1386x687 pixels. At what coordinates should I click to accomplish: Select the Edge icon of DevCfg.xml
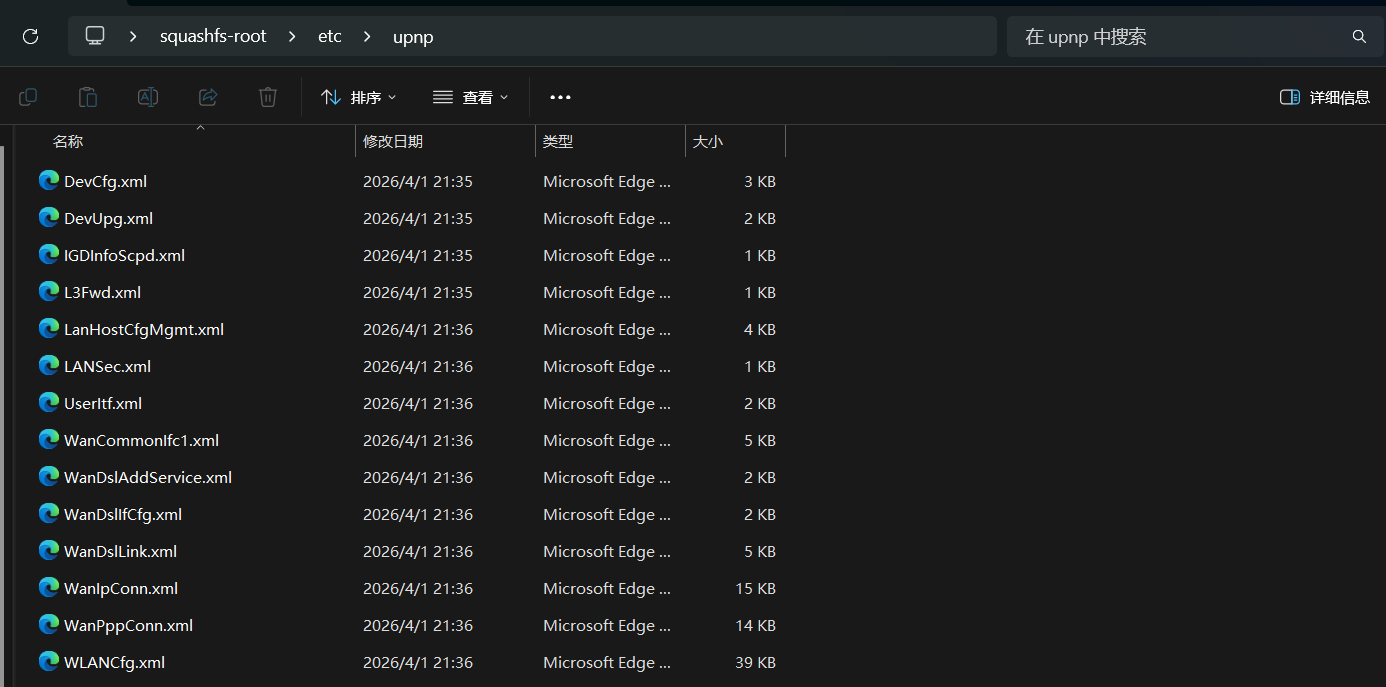[x=49, y=181]
